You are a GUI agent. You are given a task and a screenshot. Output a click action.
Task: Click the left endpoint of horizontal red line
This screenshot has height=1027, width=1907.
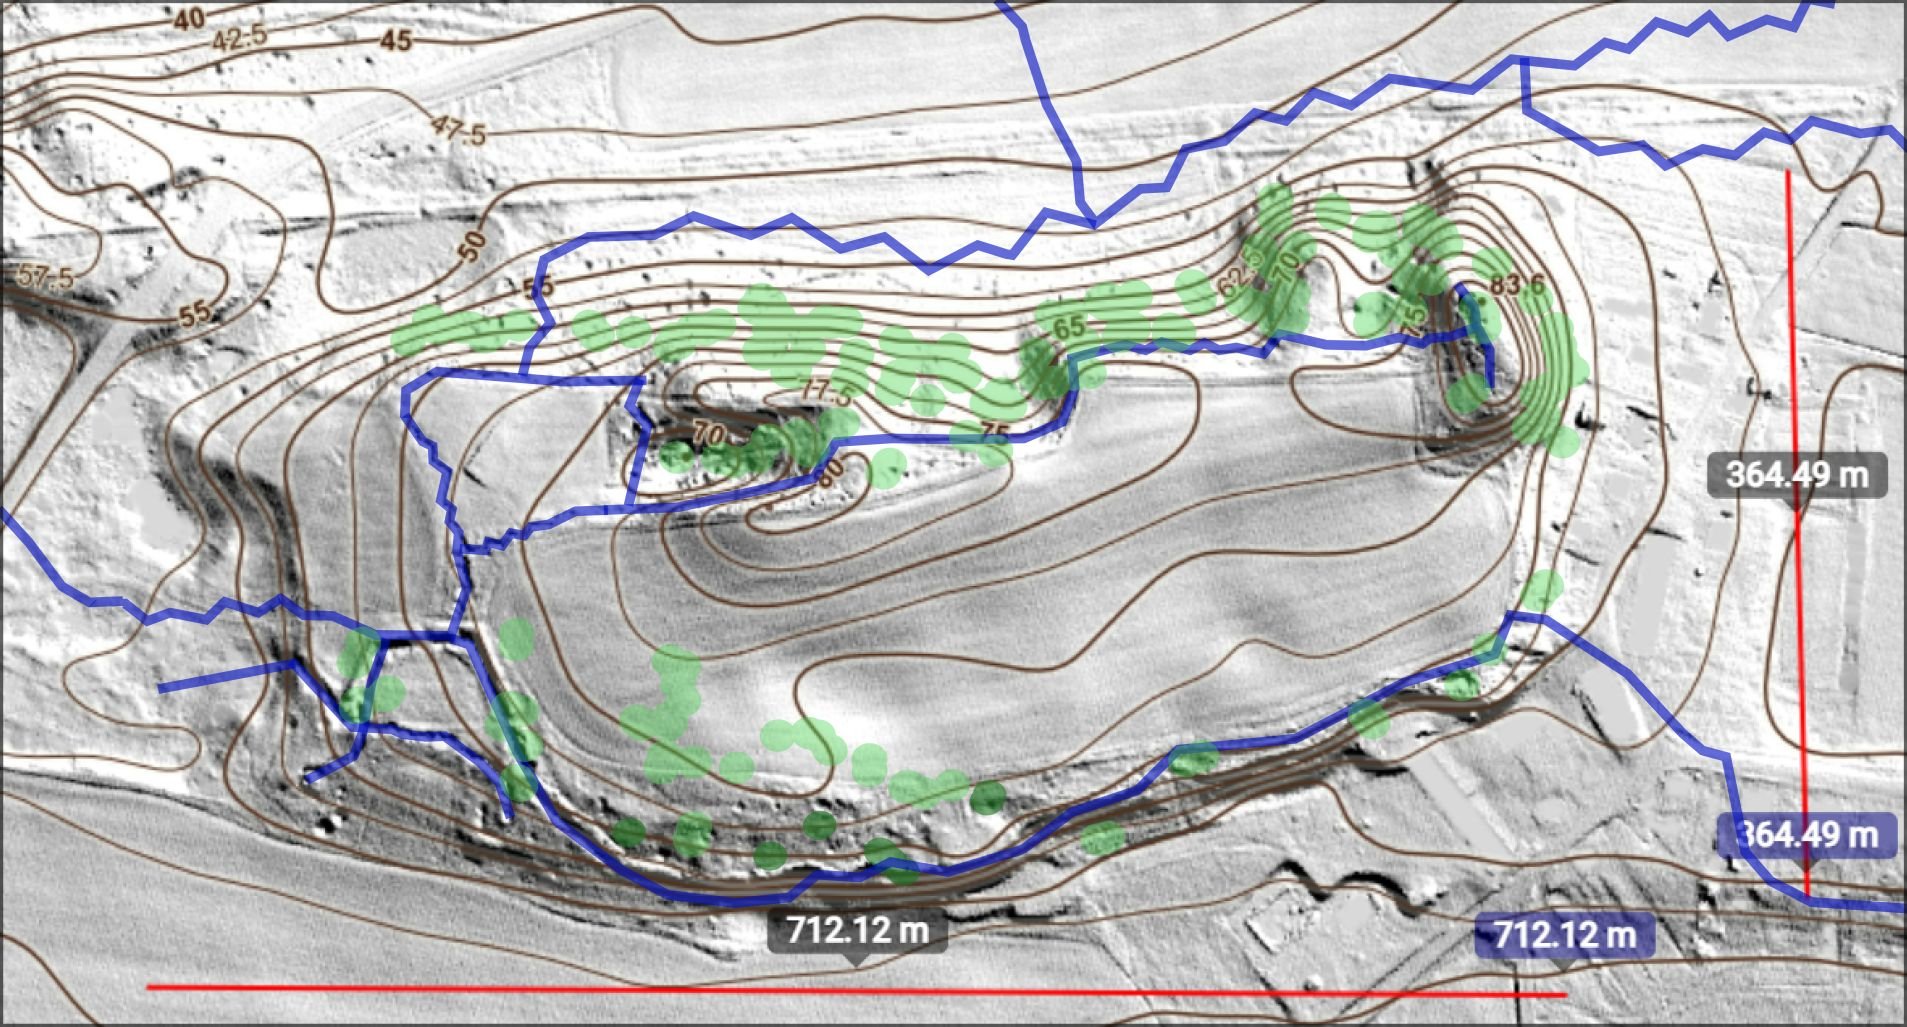[148, 987]
